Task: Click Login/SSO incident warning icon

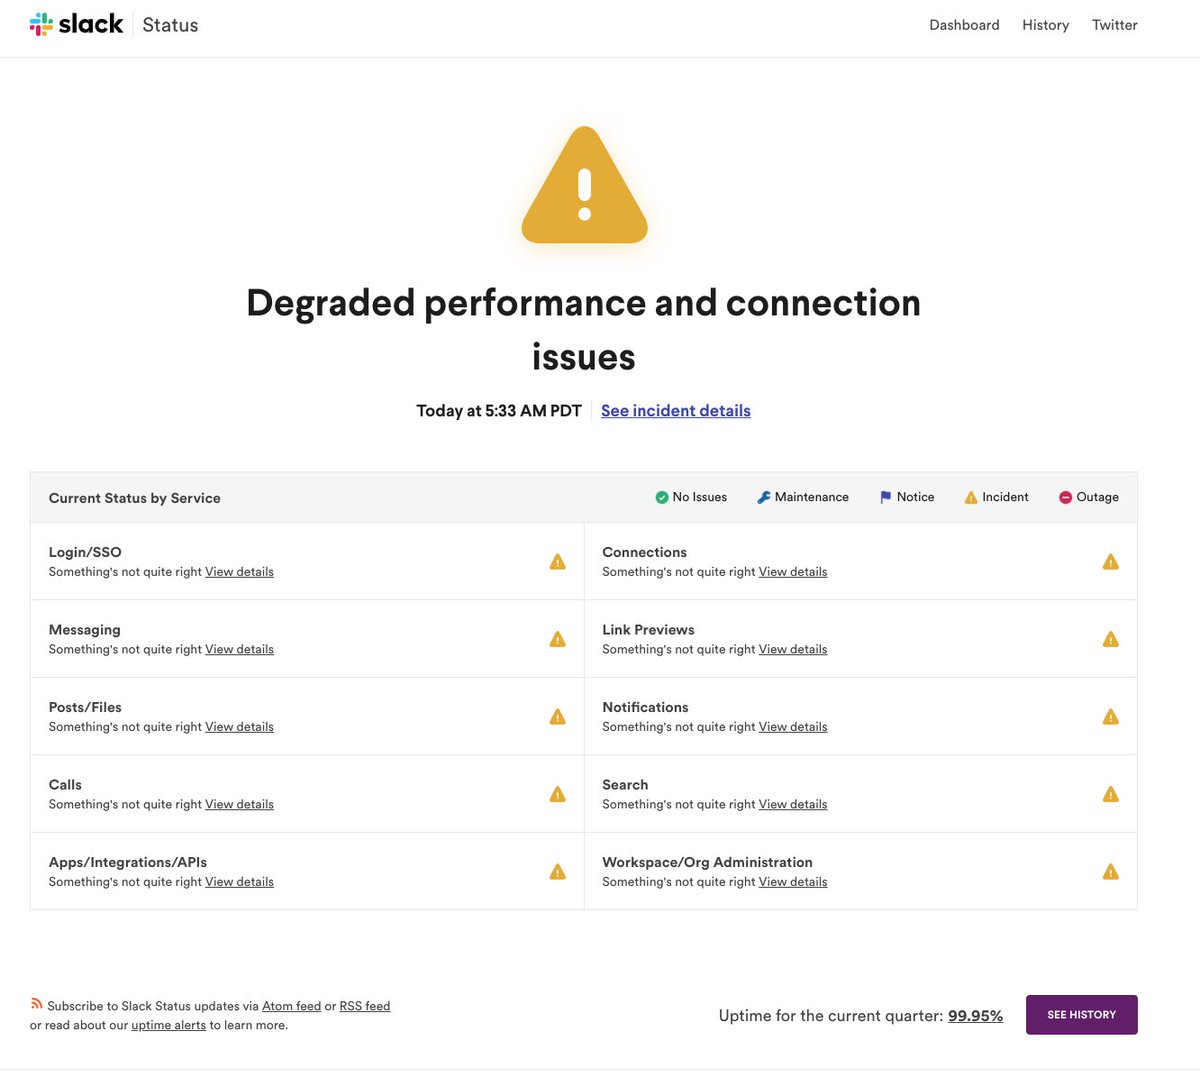Action: coord(558,562)
